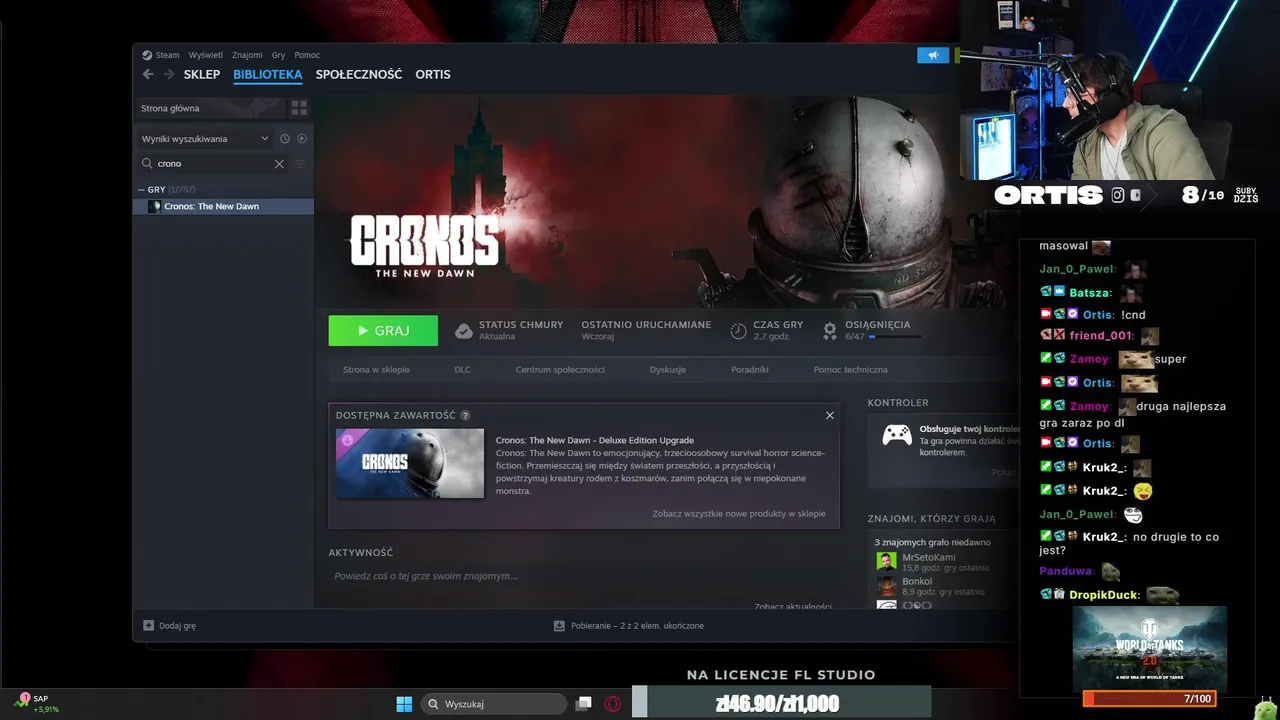The width and height of the screenshot is (1280, 720).
Task: Click the Dodaj grę button
Action: 170,626
